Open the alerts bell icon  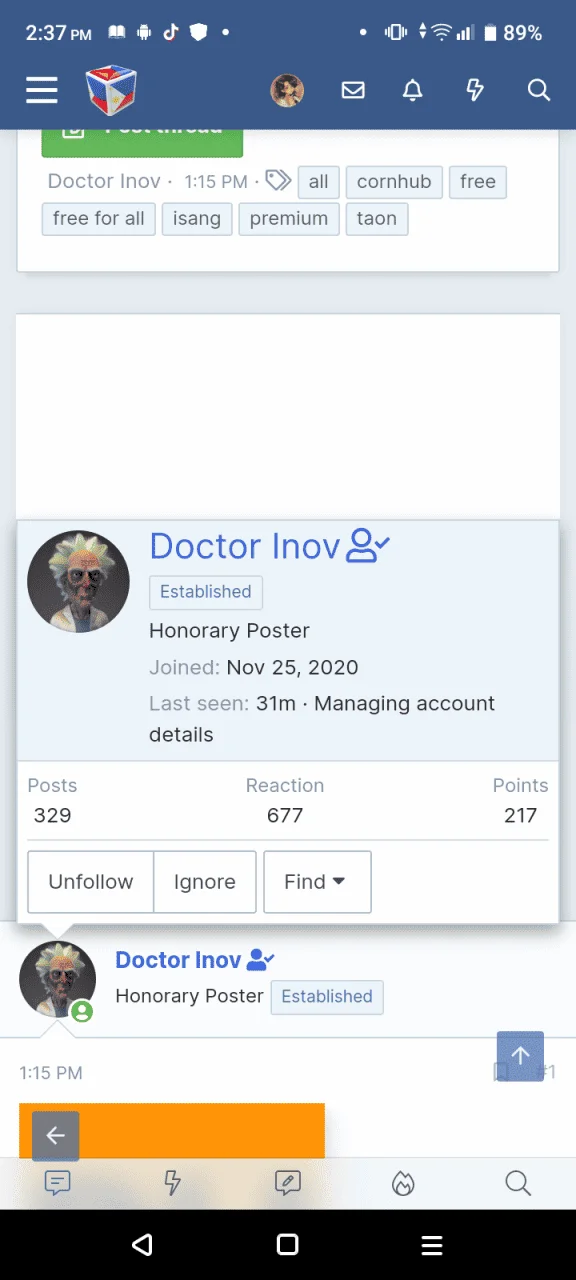[413, 90]
